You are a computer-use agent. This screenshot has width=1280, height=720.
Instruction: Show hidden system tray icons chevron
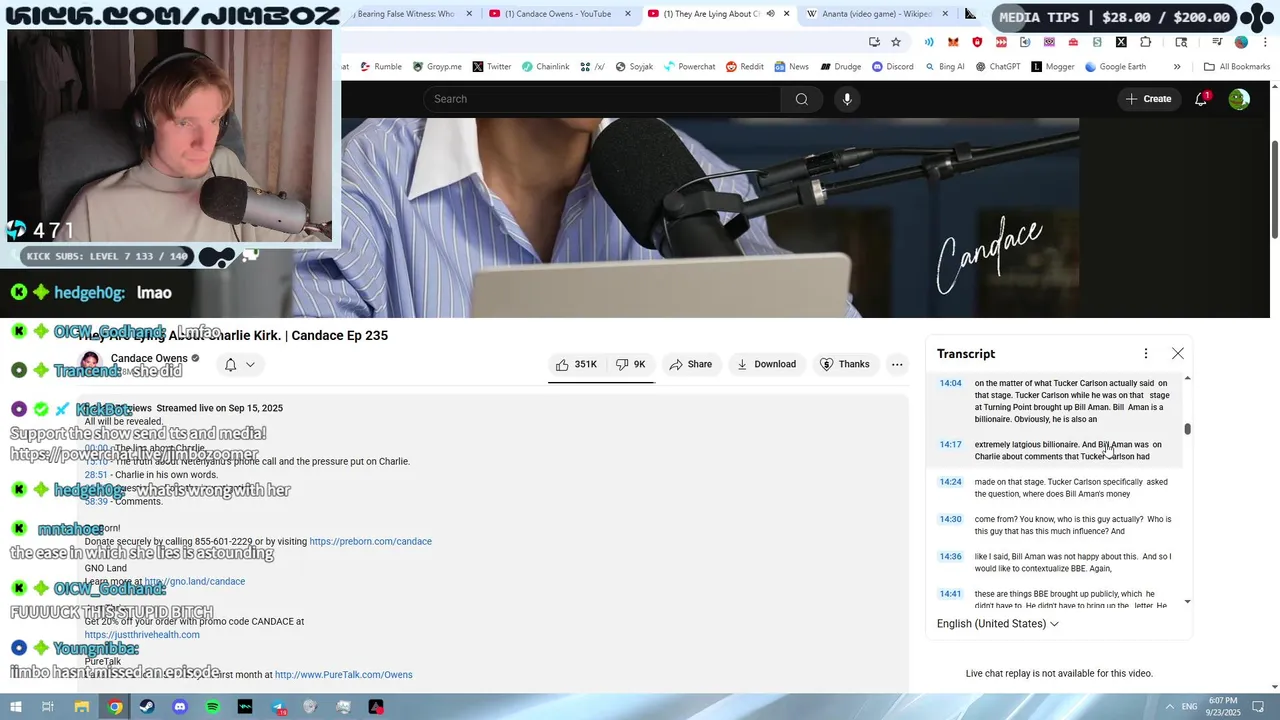1170,707
